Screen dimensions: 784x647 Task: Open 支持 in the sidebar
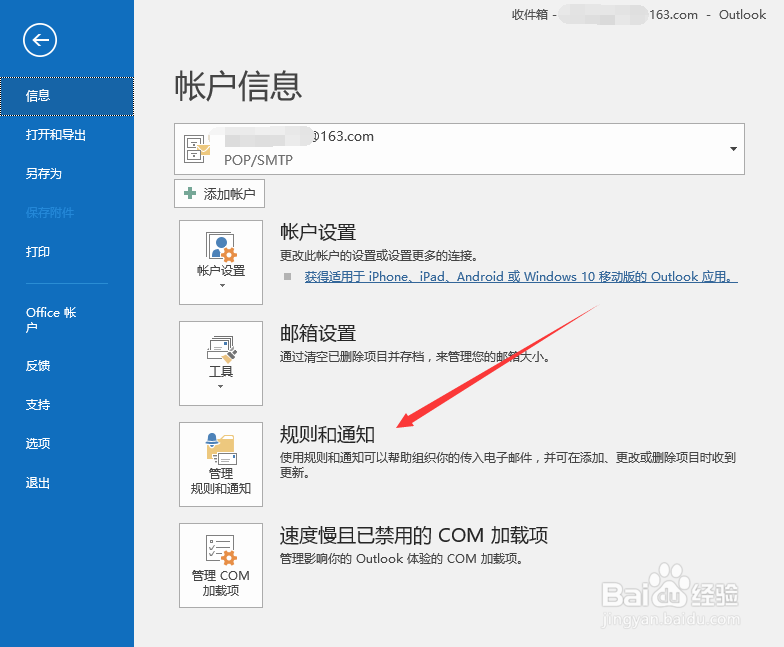(67, 405)
